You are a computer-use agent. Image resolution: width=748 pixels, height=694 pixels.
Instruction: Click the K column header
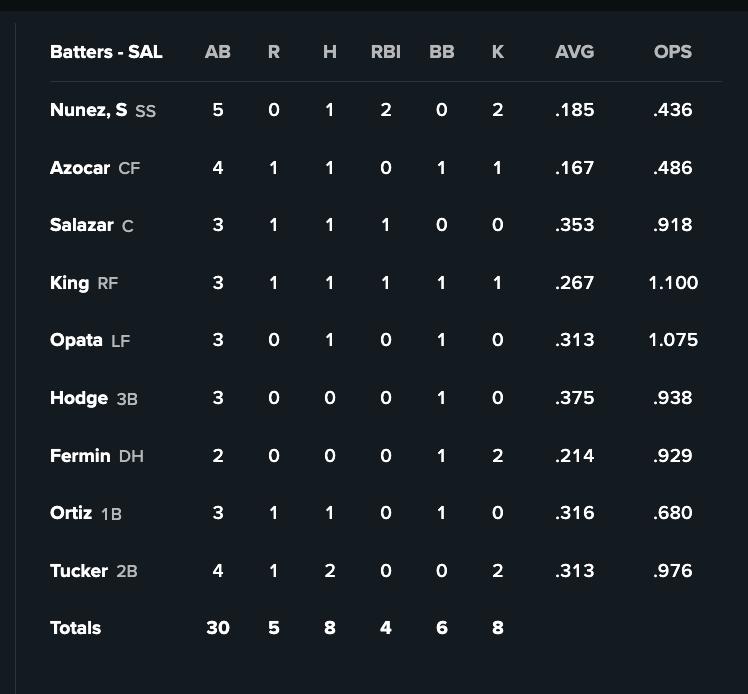click(x=497, y=52)
